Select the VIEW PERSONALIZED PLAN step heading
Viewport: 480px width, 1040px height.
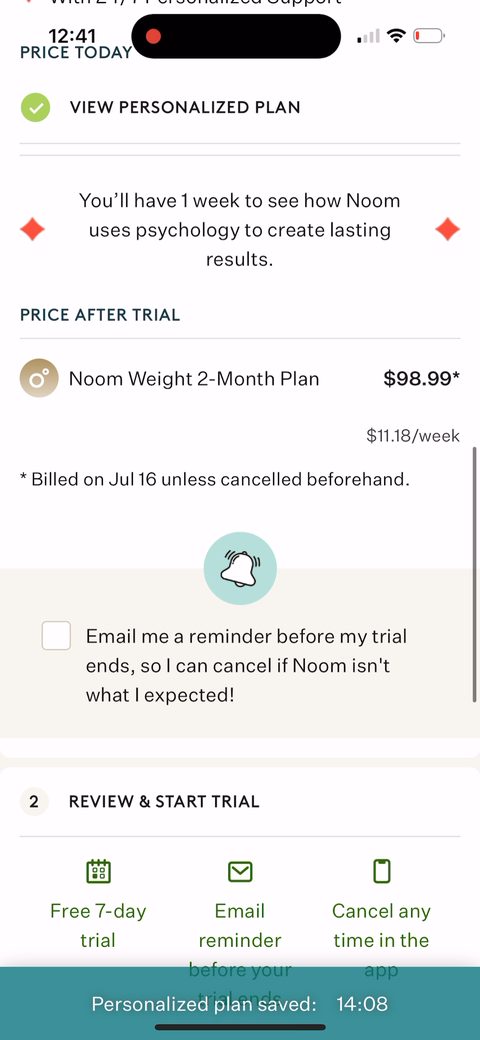185,107
